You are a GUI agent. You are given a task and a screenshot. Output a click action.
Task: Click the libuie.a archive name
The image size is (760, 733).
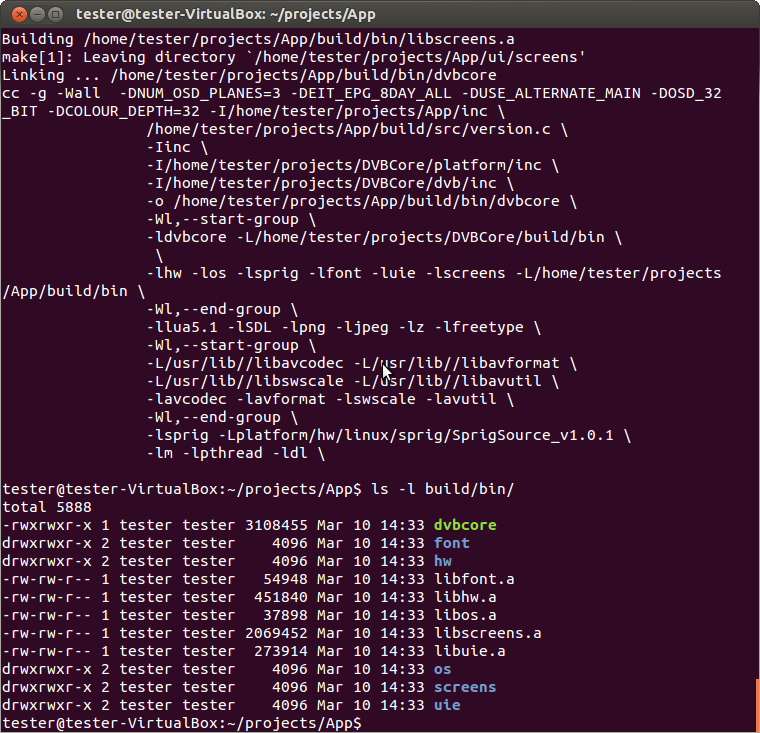469,651
